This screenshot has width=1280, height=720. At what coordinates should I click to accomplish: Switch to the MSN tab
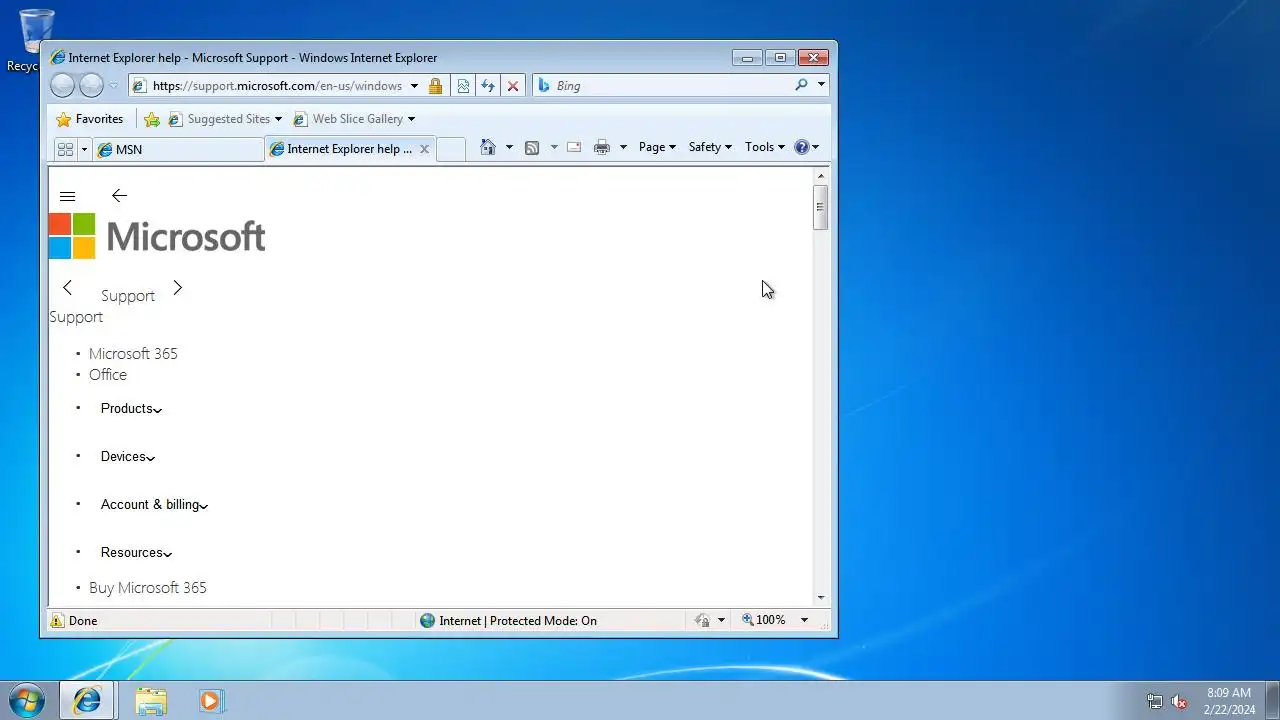[x=178, y=149]
